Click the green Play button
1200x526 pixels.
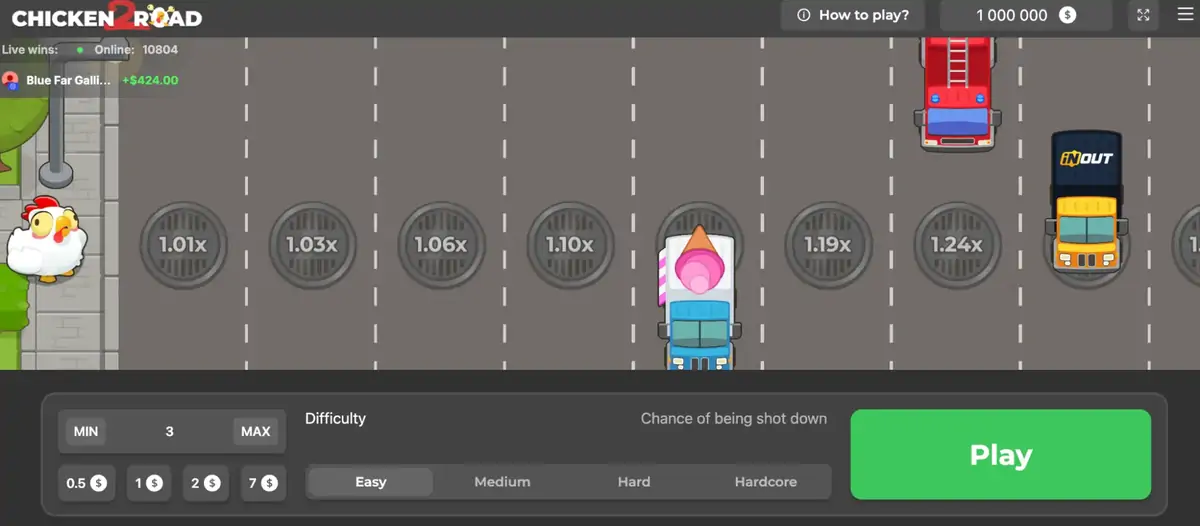[x=1001, y=455]
